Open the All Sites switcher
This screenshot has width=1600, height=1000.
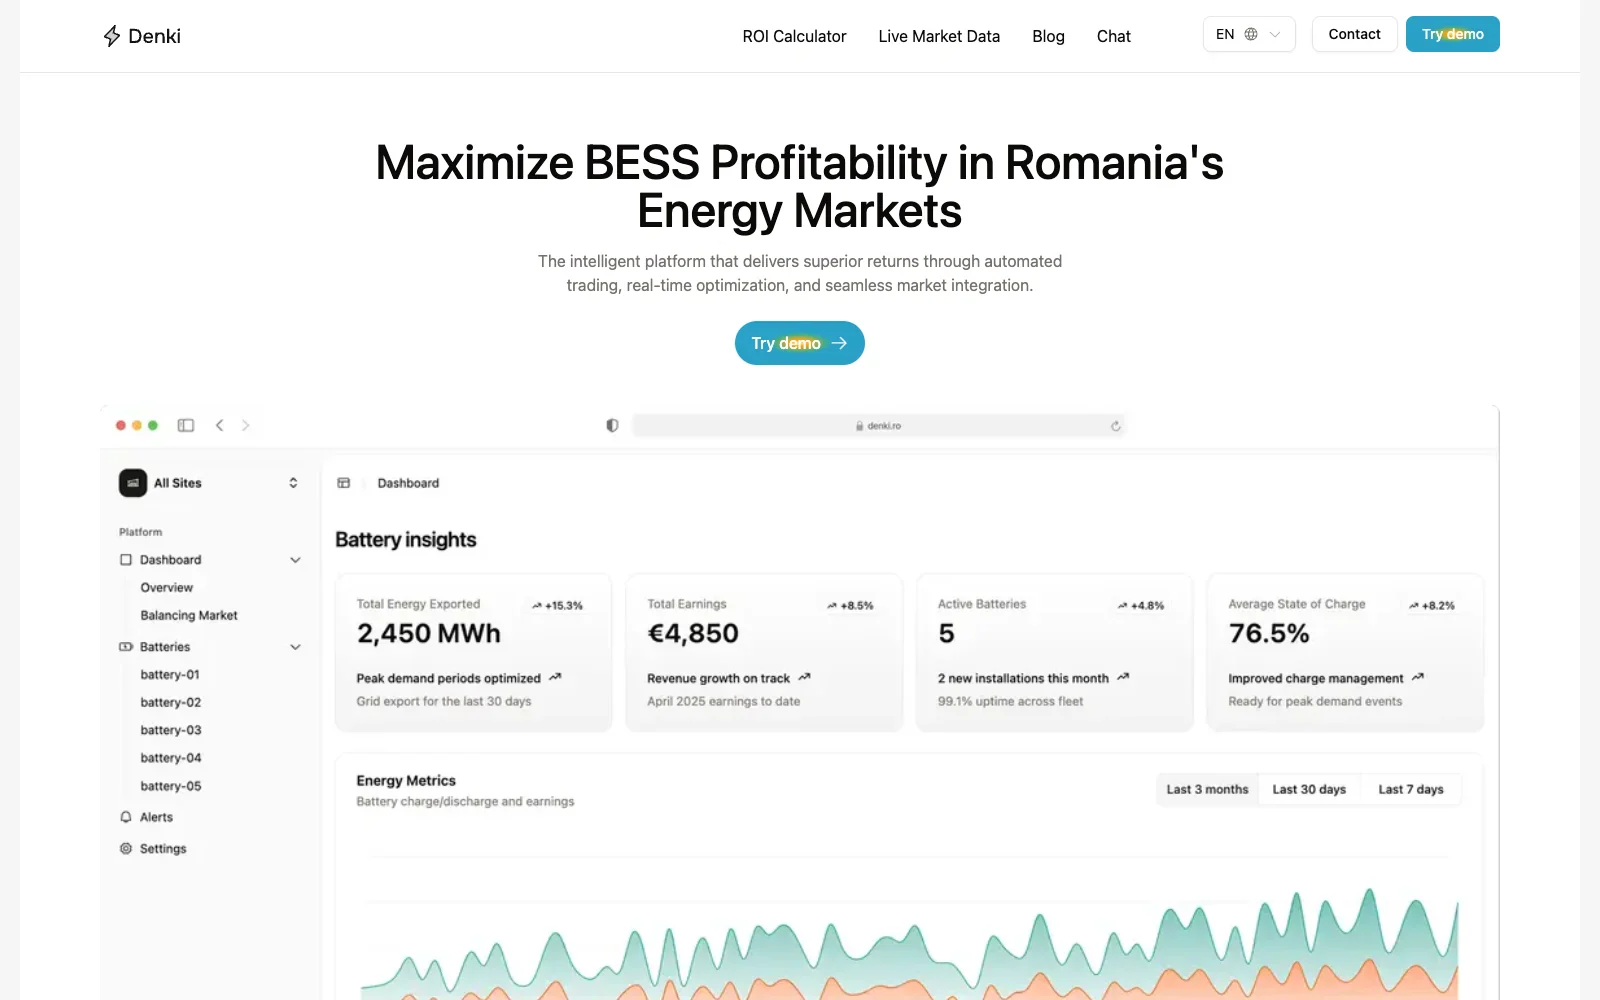210,483
